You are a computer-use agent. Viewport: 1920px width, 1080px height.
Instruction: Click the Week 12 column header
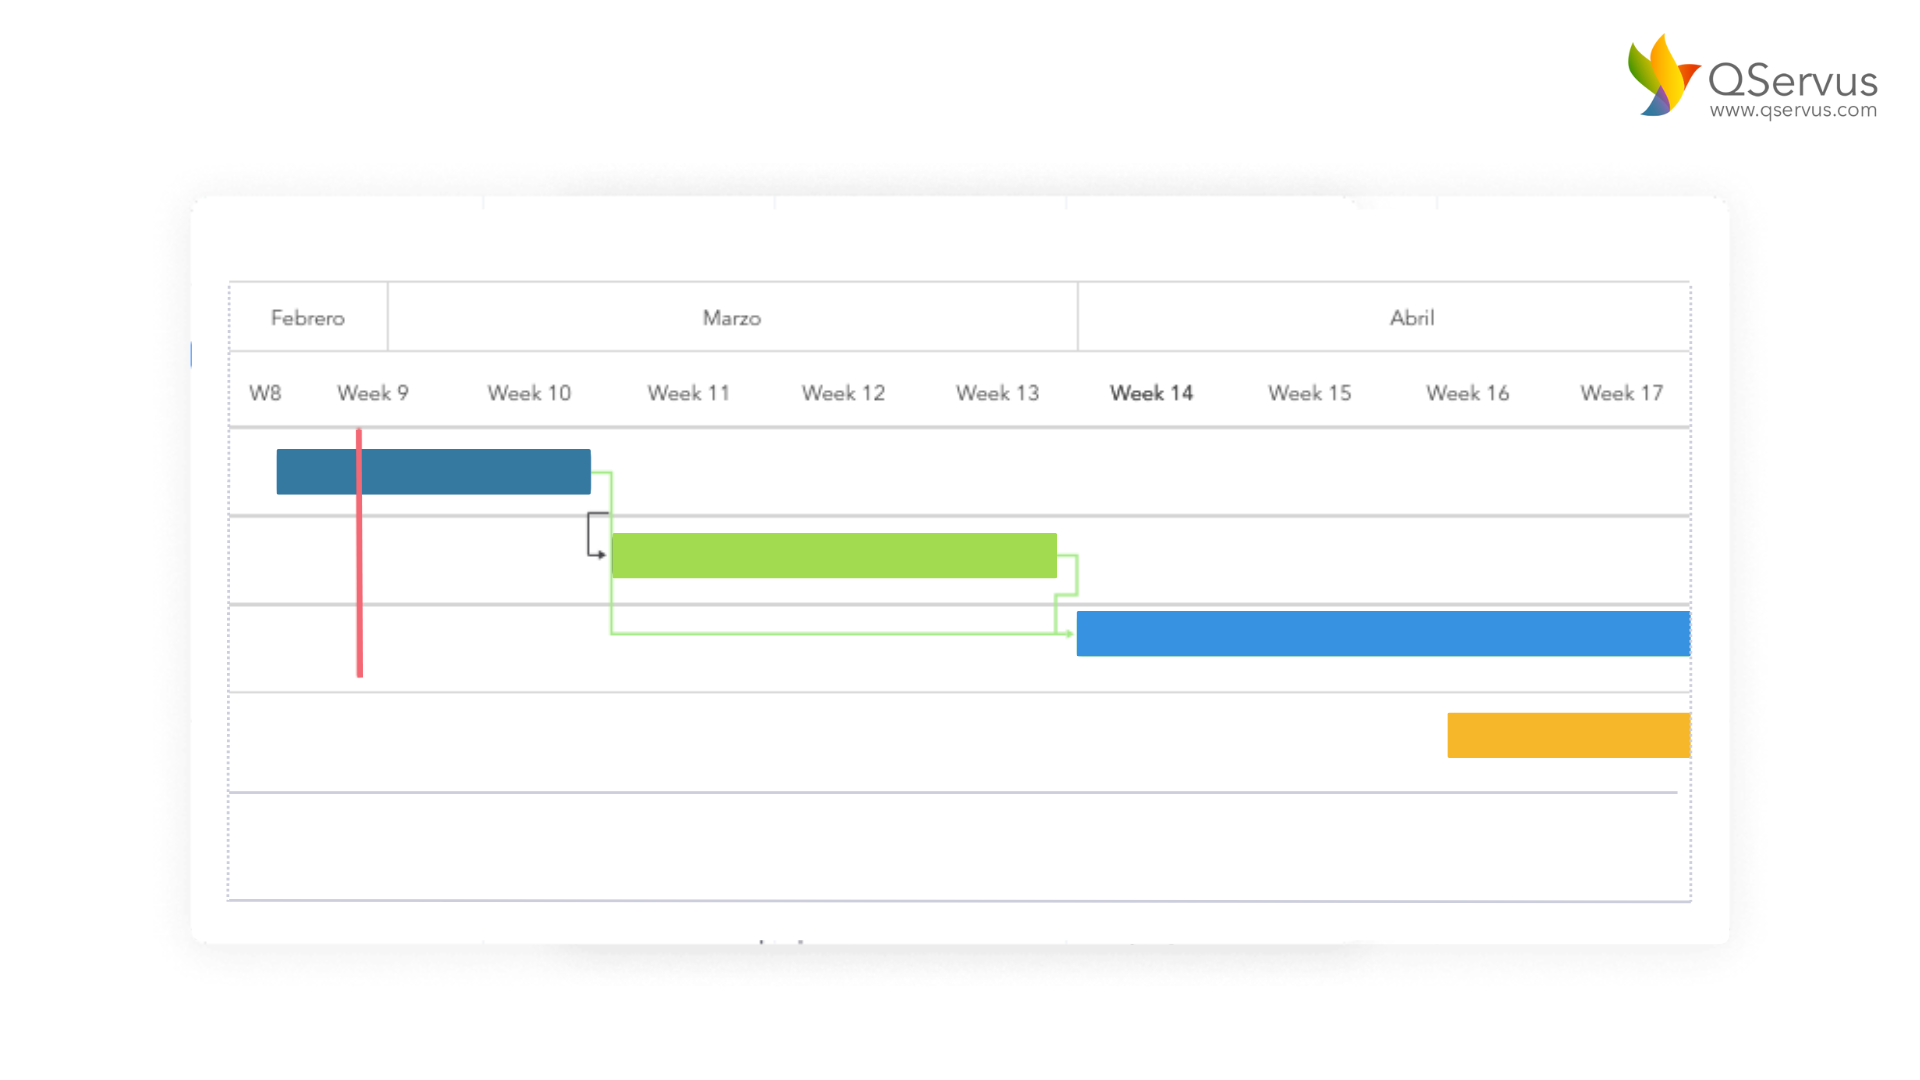pos(843,393)
